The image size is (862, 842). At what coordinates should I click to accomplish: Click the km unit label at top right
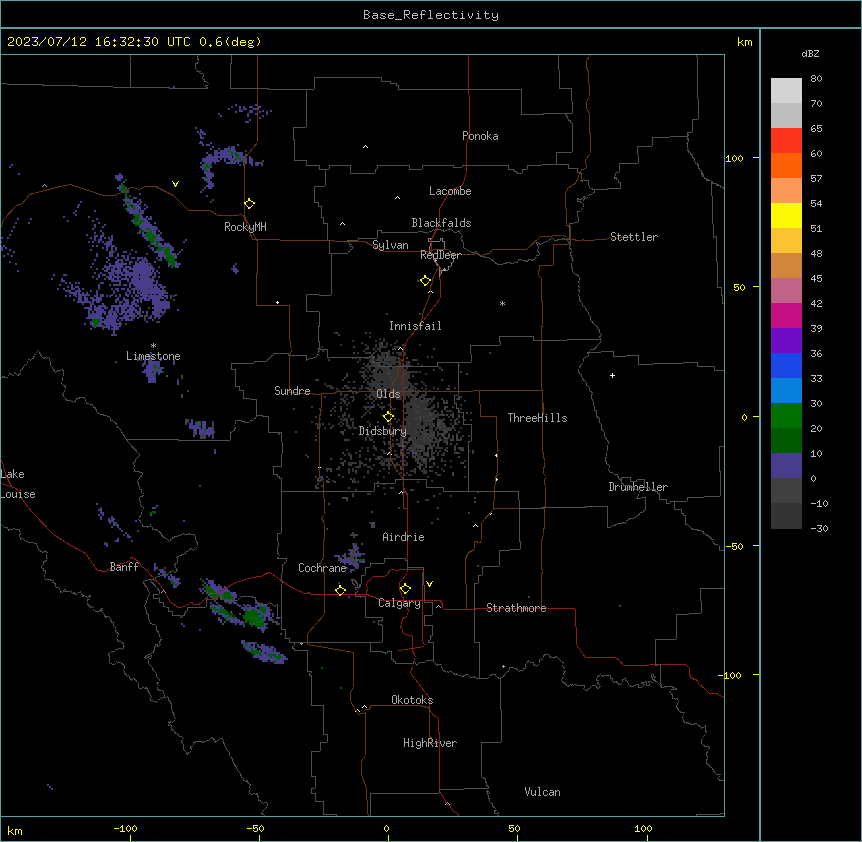point(744,42)
